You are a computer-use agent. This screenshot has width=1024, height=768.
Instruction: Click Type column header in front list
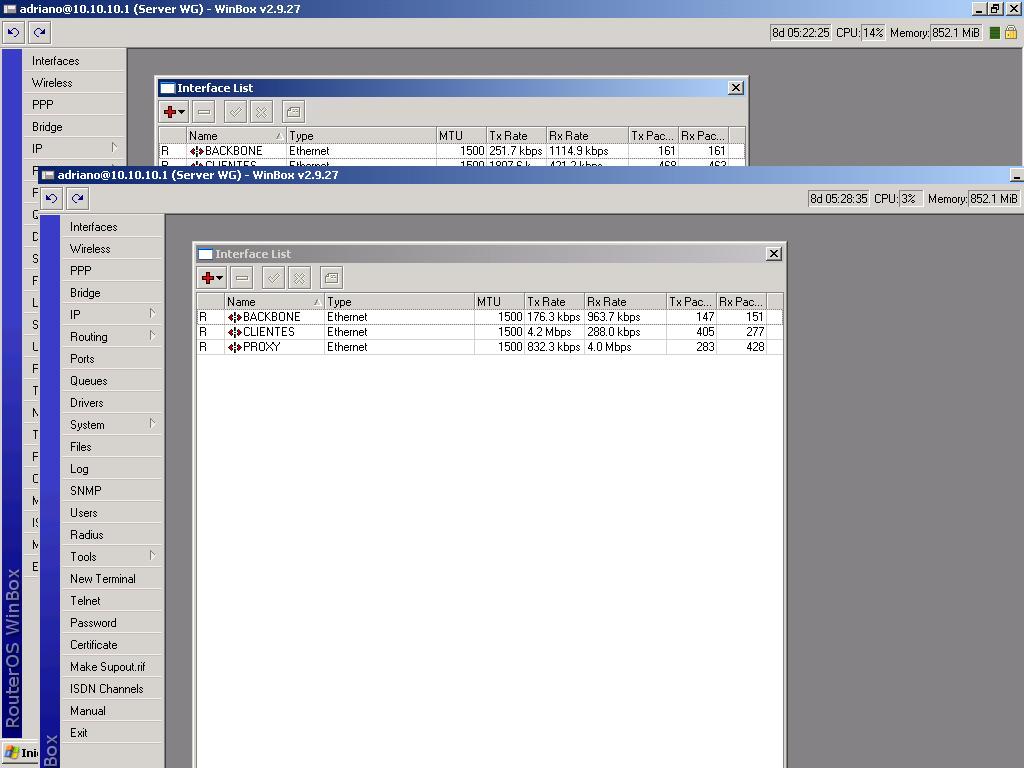pos(399,302)
